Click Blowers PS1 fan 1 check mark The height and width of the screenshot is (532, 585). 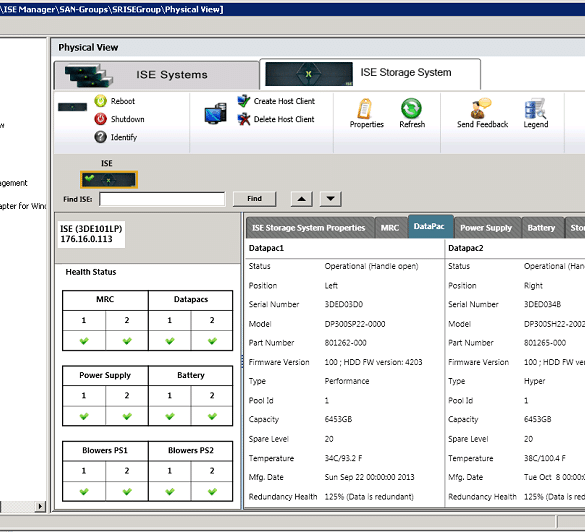(84, 492)
